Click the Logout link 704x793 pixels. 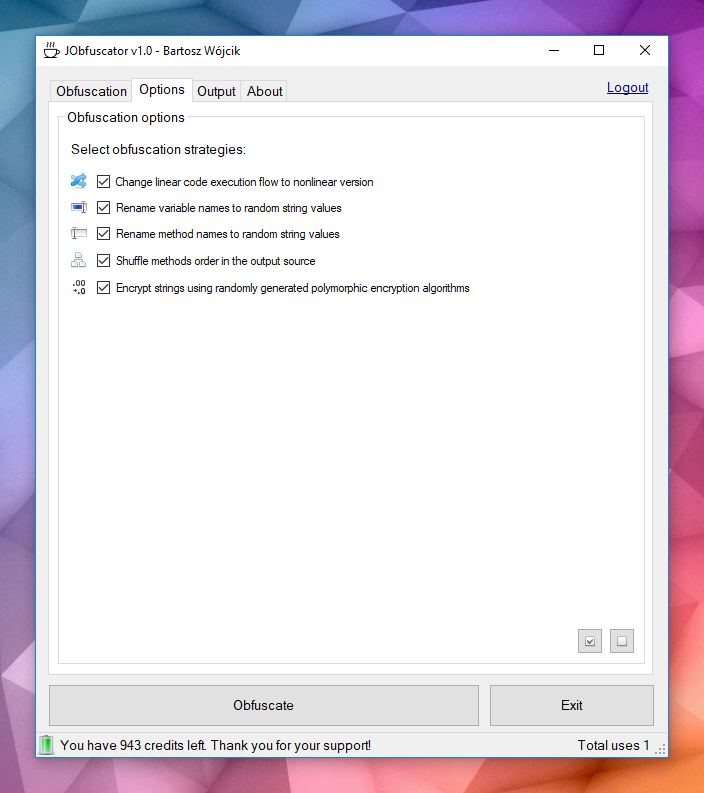tap(628, 87)
